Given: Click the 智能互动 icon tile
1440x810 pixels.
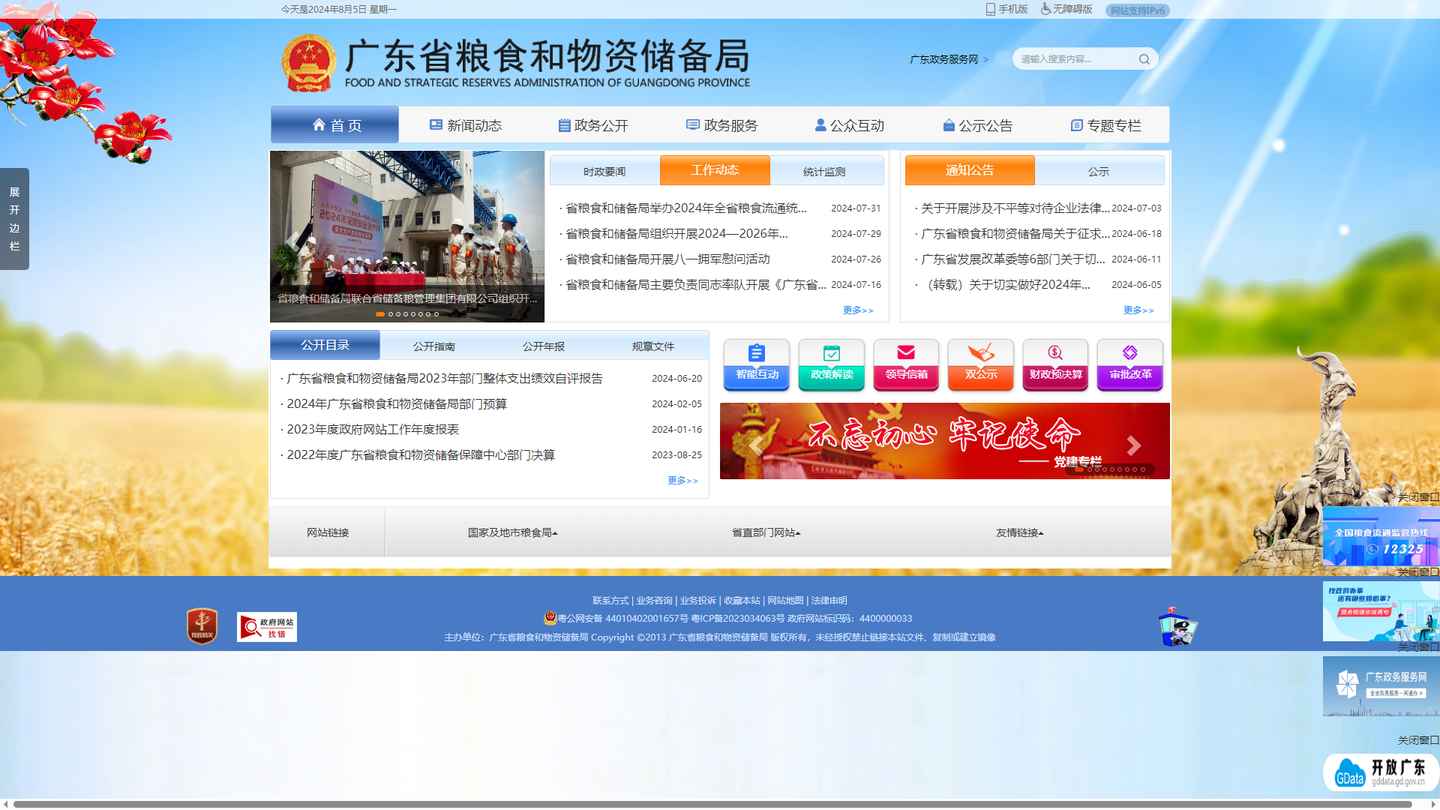Looking at the screenshot, I should tap(756, 364).
